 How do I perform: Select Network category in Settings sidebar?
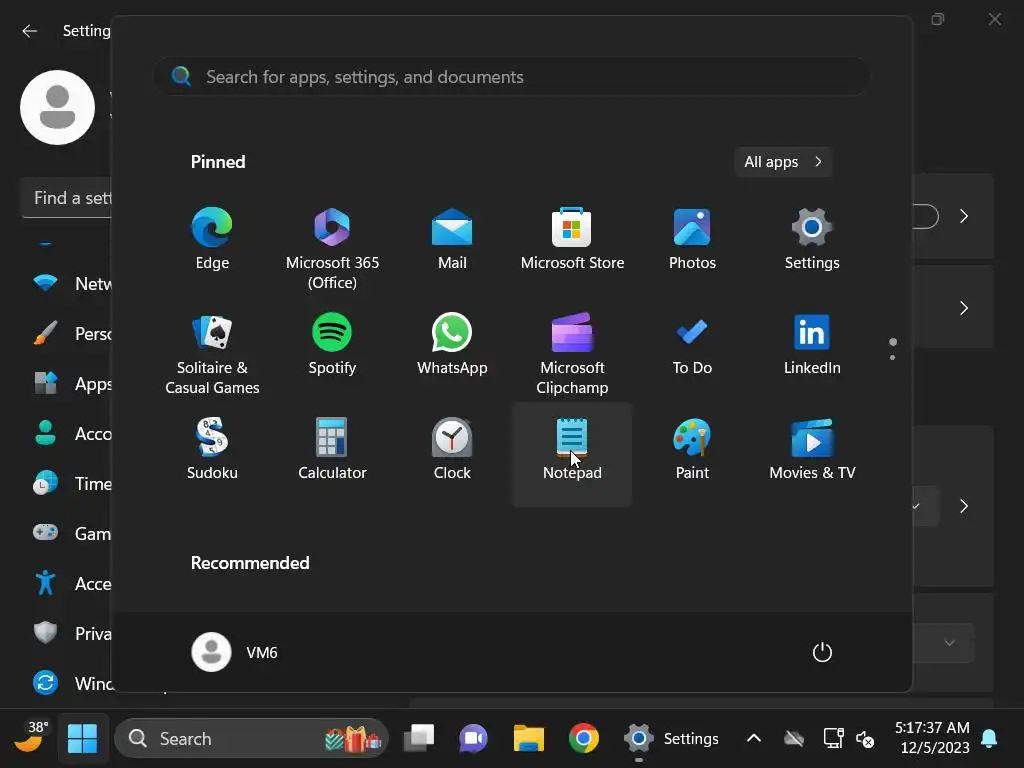pos(72,283)
